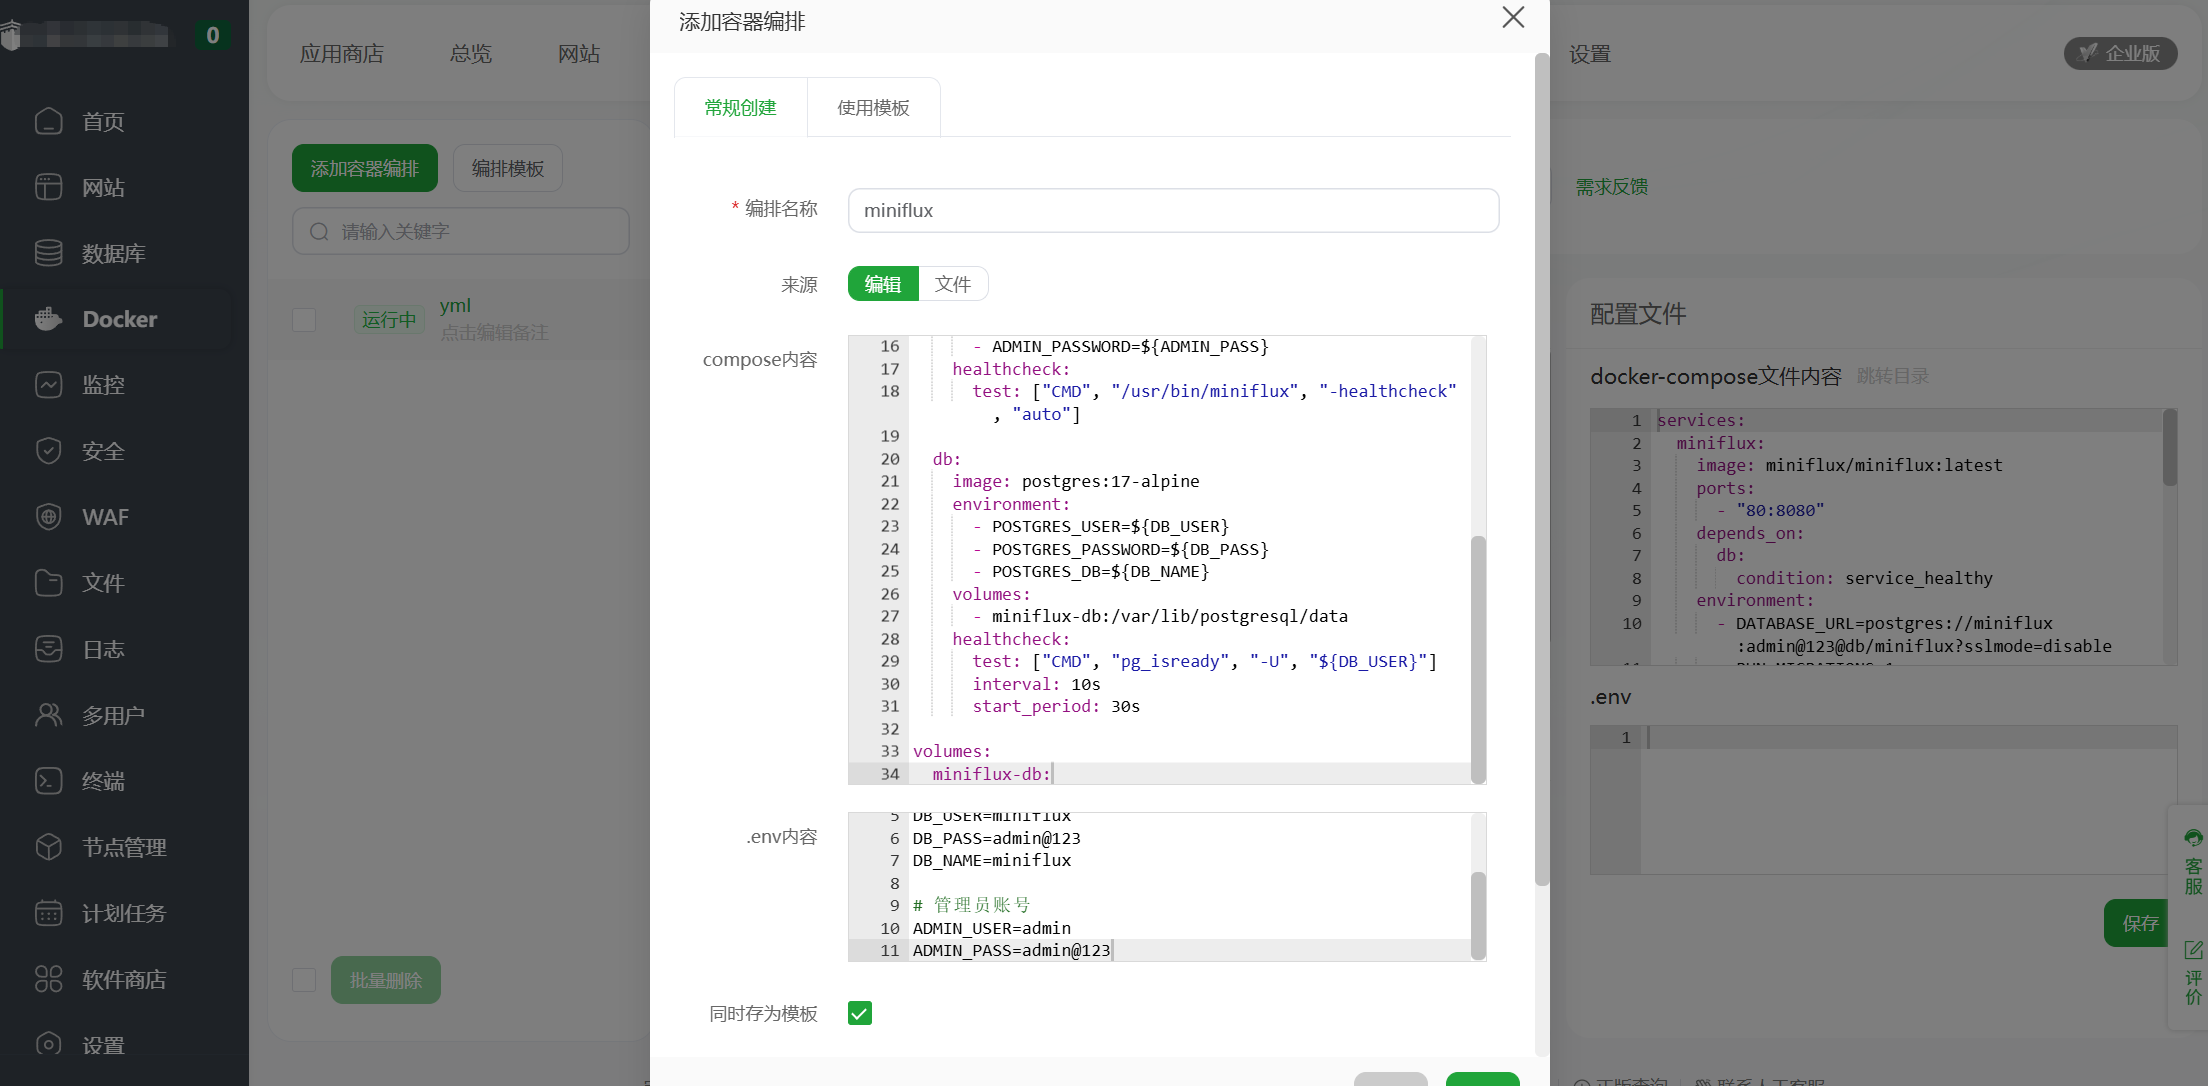
Task: Open the 设置 top navigation tab
Action: point(1590,54)
